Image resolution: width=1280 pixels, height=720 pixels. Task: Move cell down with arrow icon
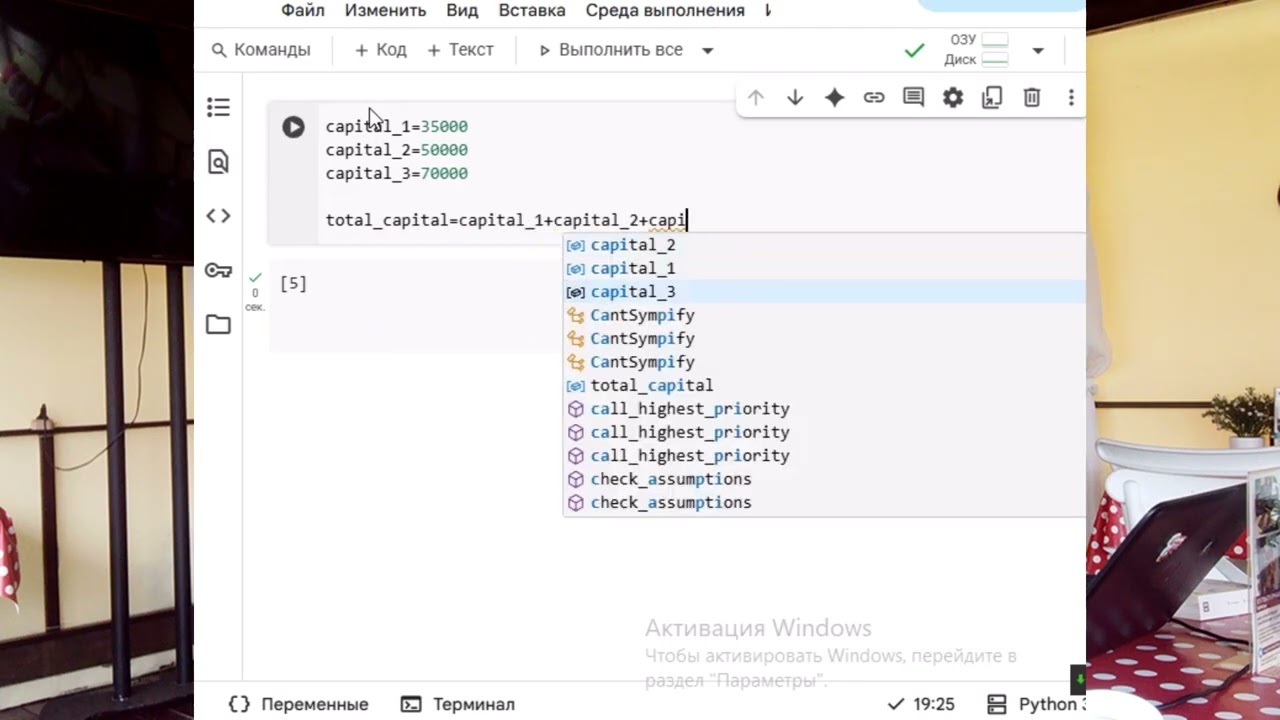[795, 97]
